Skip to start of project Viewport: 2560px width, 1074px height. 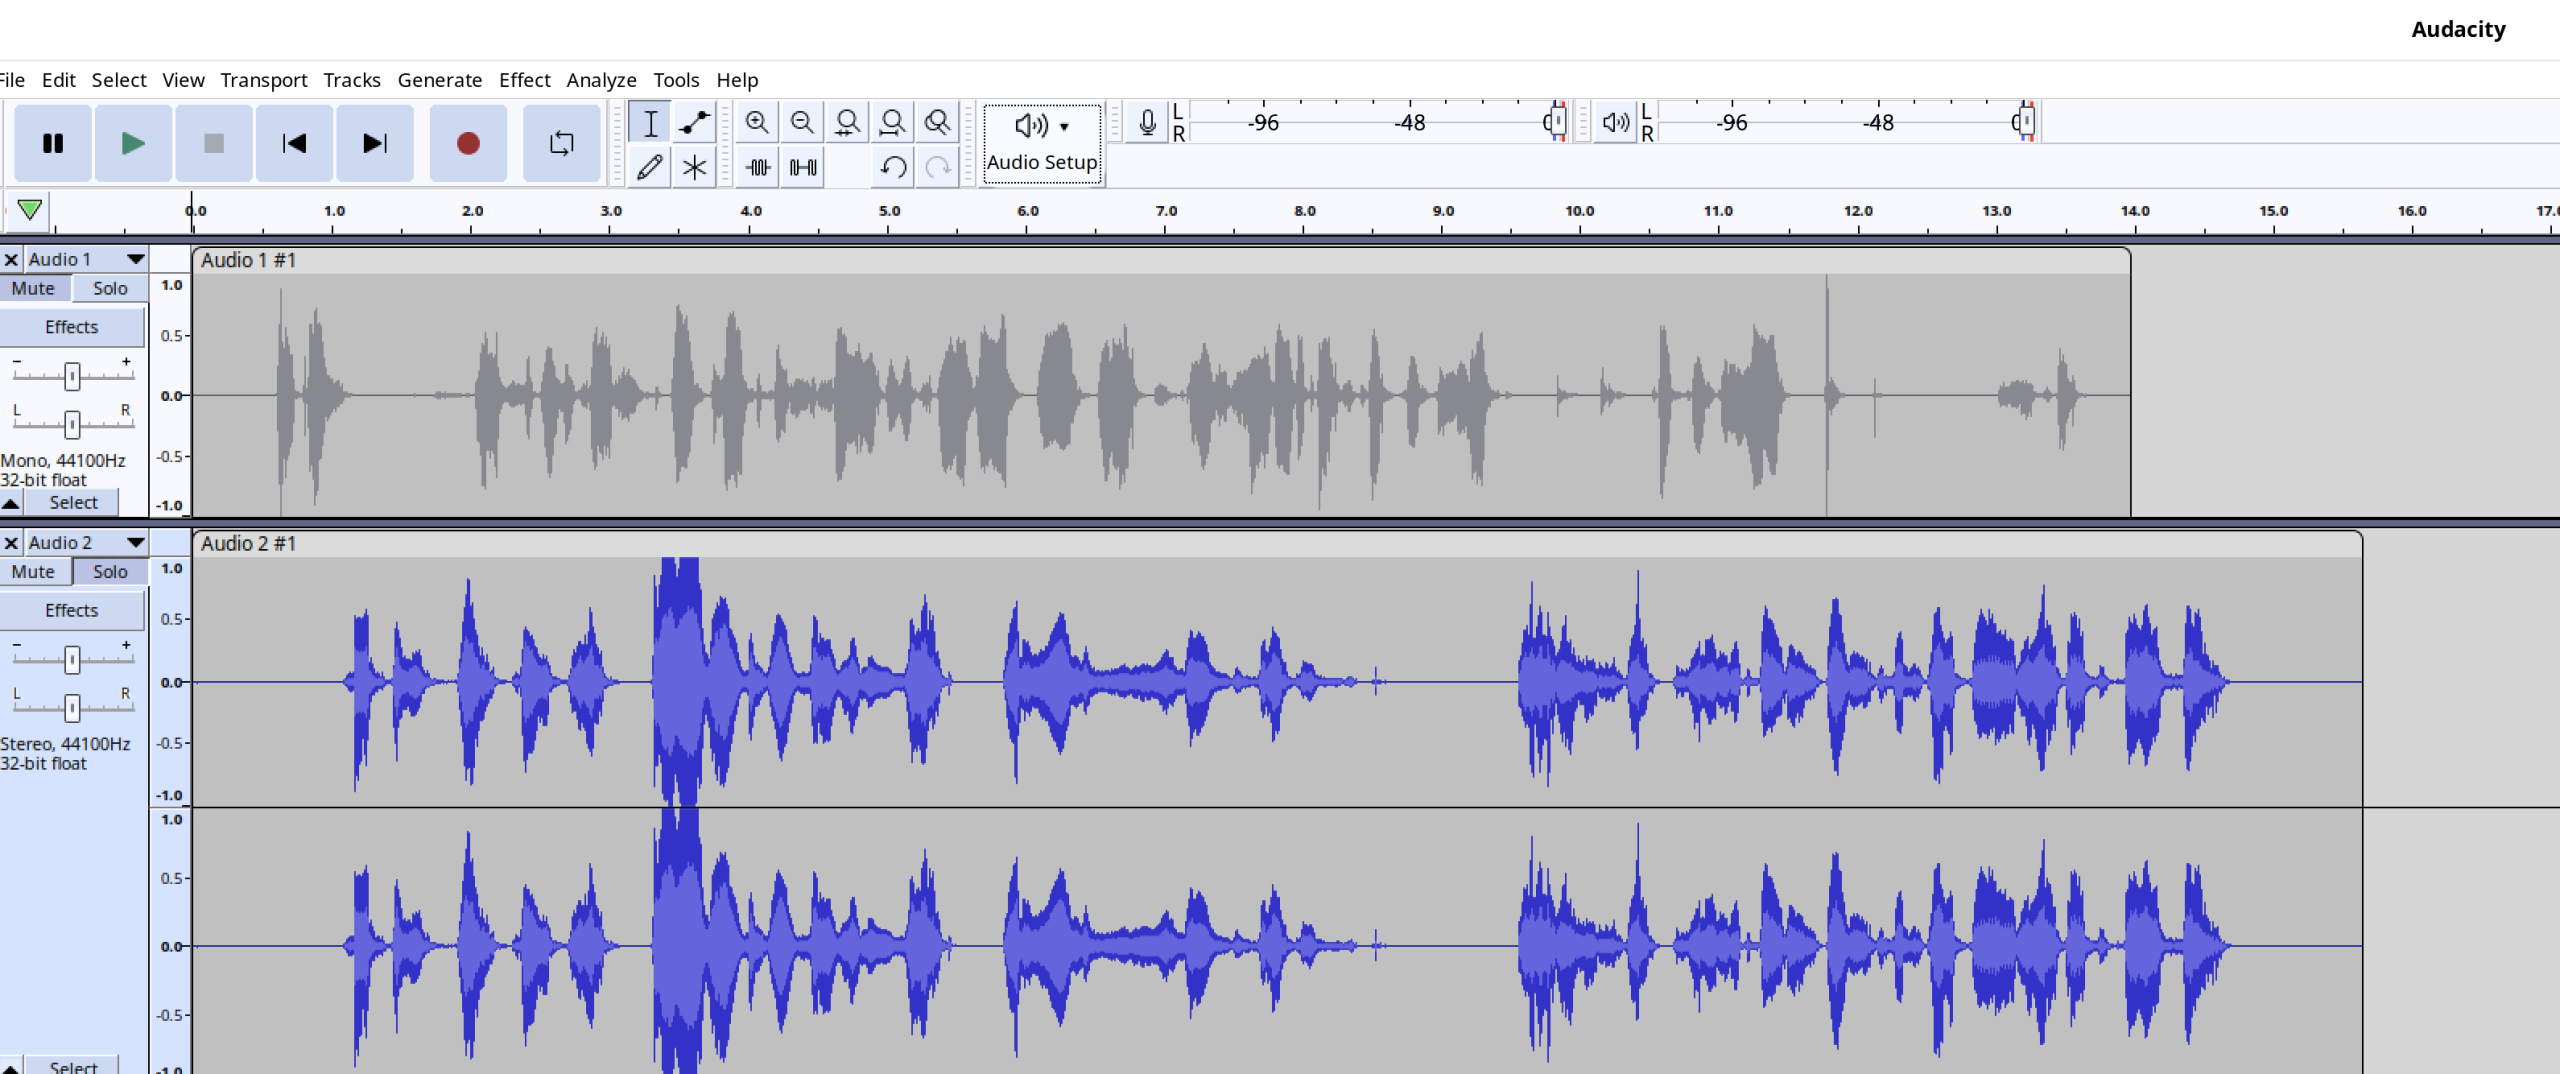click(x=294, y=144)
